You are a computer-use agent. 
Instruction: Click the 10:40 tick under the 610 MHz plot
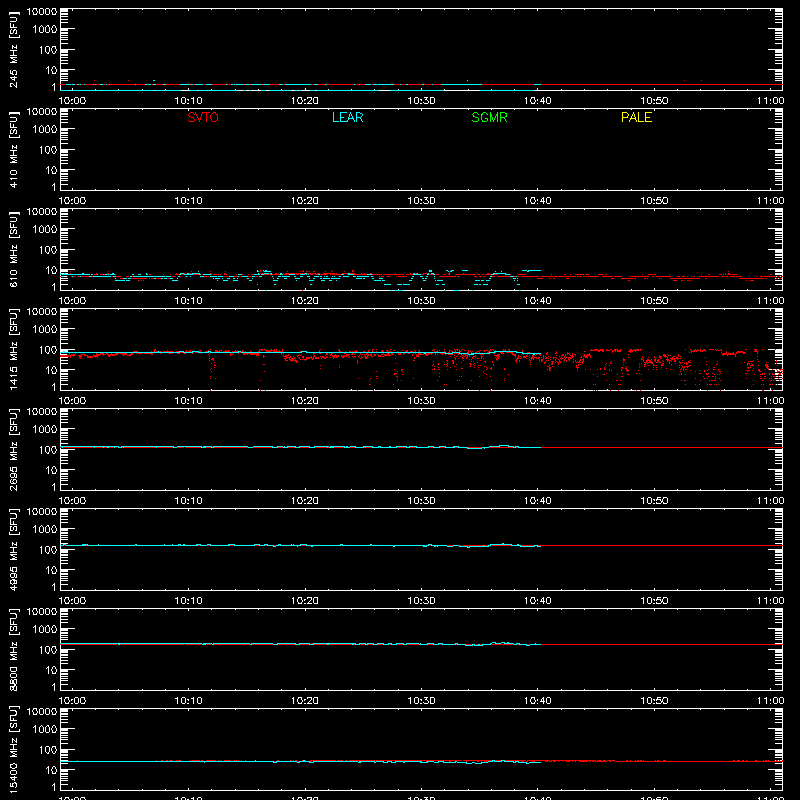click(538, 301)
